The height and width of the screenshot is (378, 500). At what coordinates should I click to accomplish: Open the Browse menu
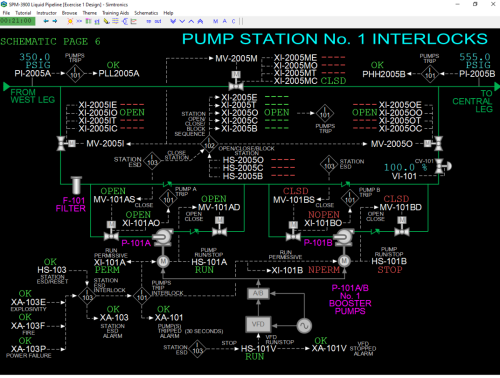coord(69,13)
